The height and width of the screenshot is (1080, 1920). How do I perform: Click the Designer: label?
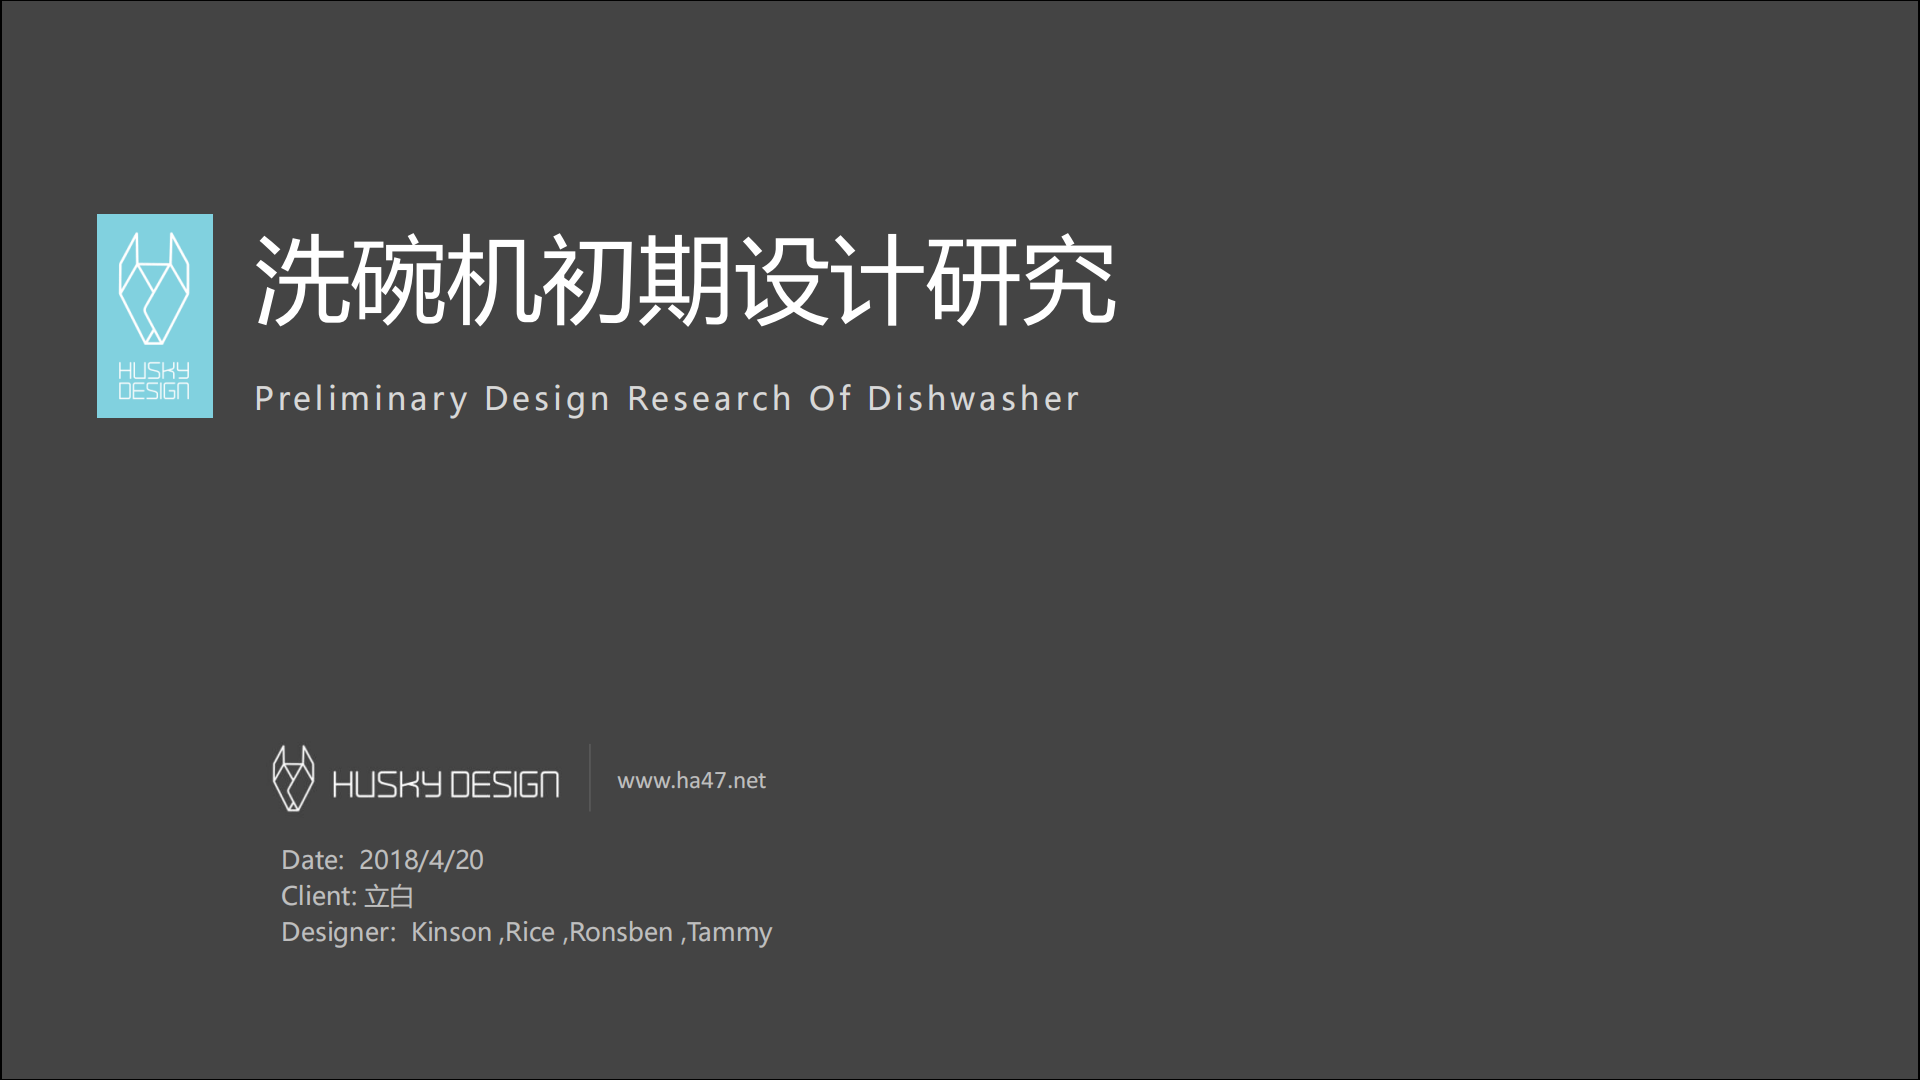(x=338, y=932)
